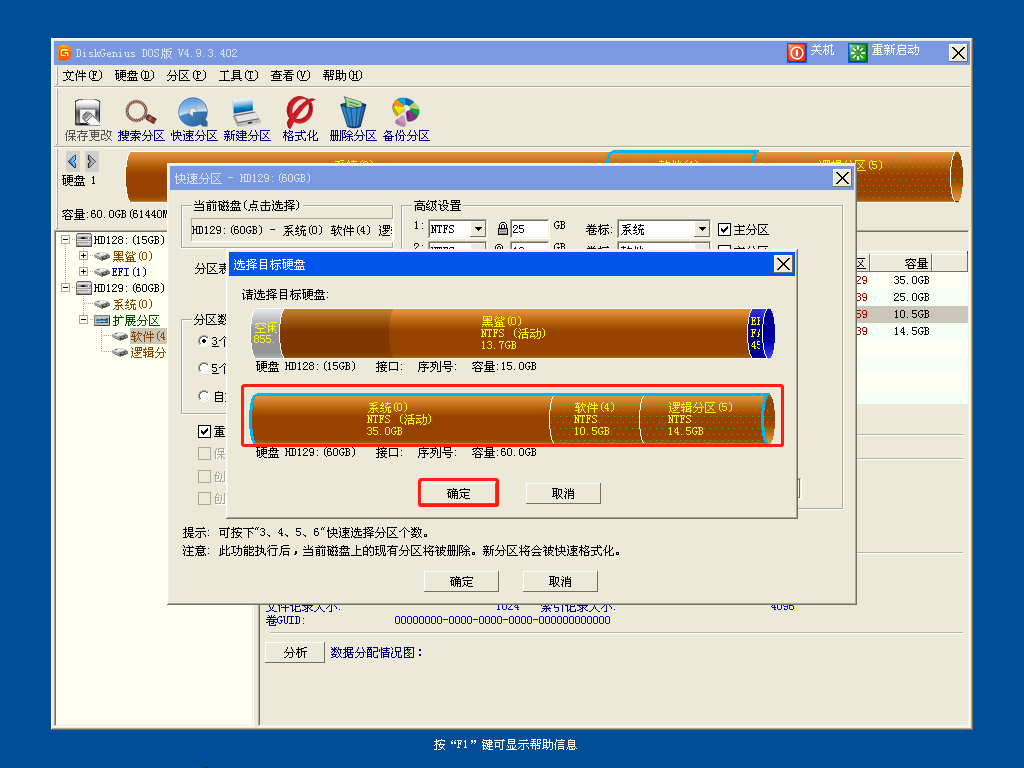Expand the 黑鲨(0) tree node
Image resolution: width=1024 pixels, height=768 pixels.
(x=84, y=256)
